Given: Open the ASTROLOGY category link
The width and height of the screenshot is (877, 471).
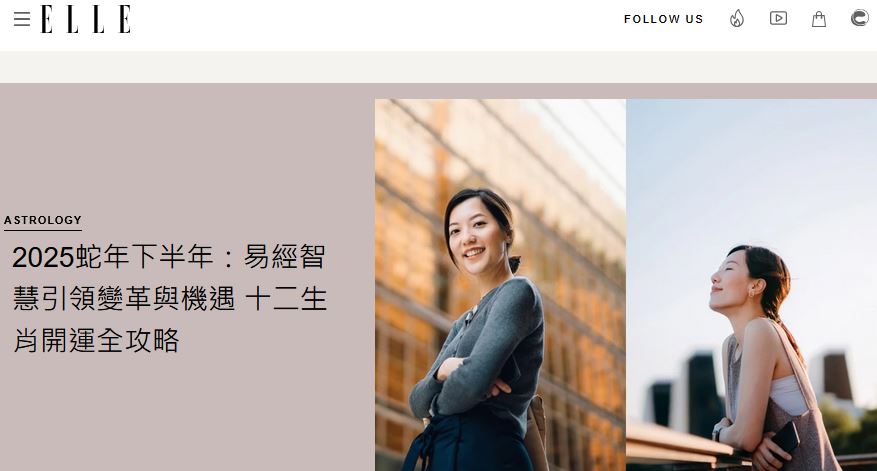Looking at the screenshot, I should coord(43,220).
